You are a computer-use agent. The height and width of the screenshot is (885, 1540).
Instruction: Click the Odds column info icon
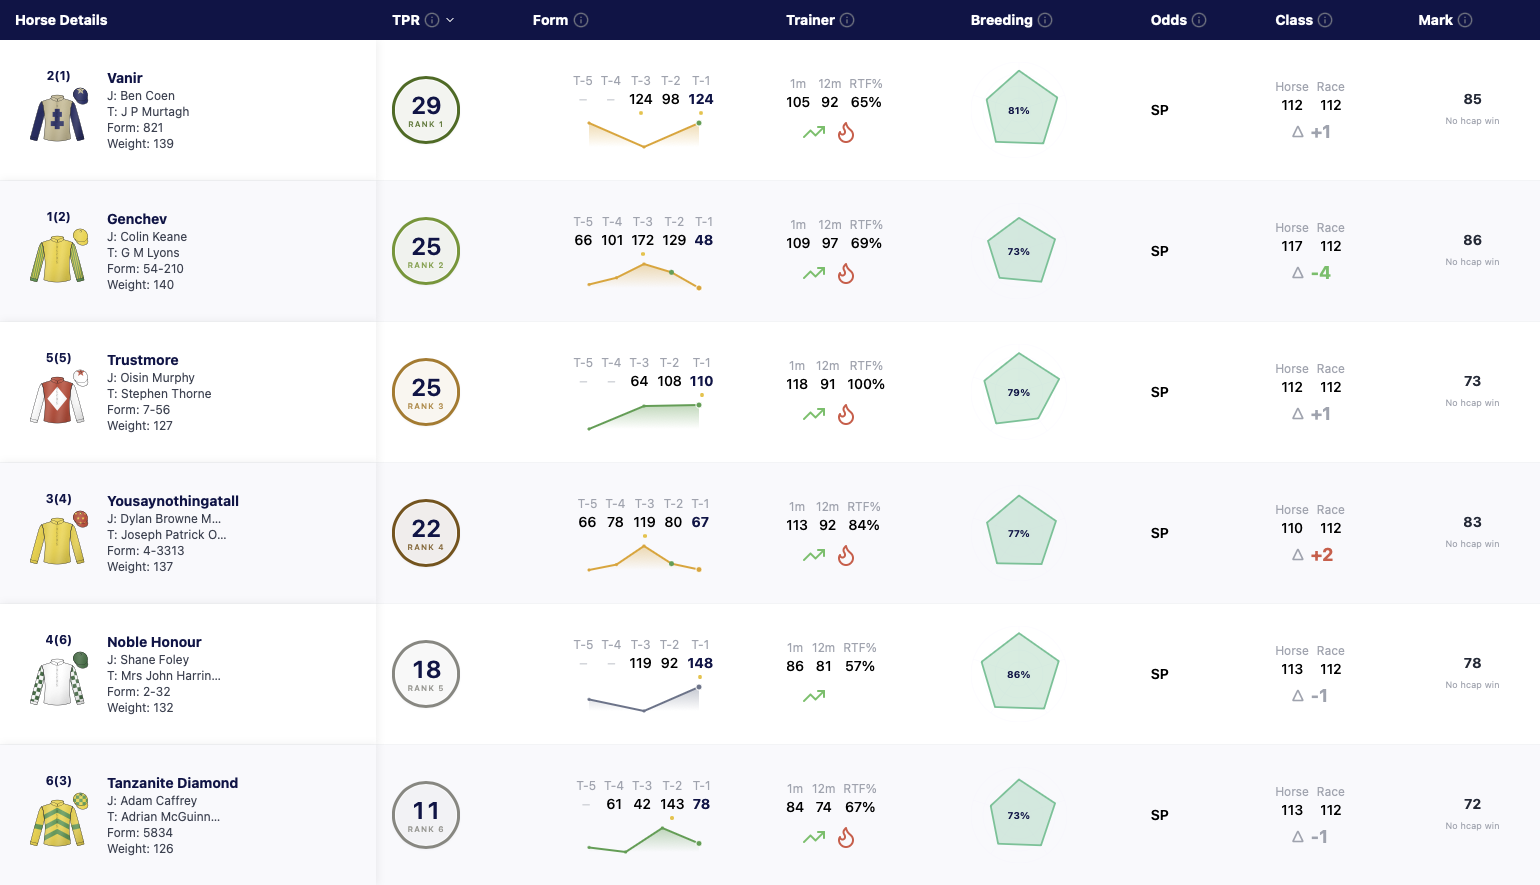click(1199, 20)
